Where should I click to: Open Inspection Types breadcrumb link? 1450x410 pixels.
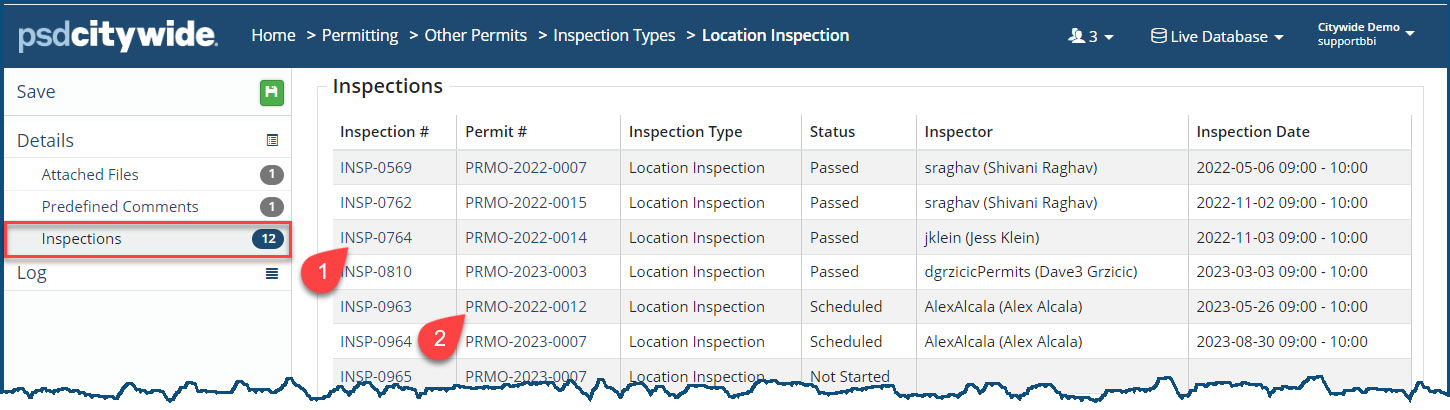click(x=614, y=36)
